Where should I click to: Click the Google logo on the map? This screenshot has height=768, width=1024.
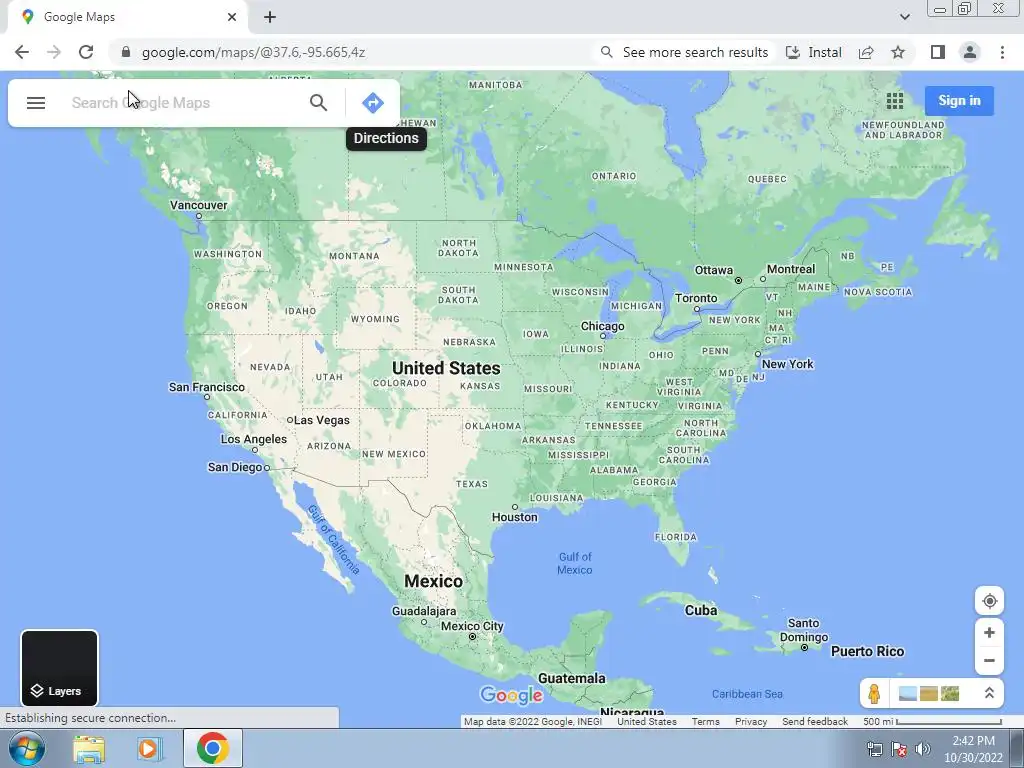(x=511, y=696)
